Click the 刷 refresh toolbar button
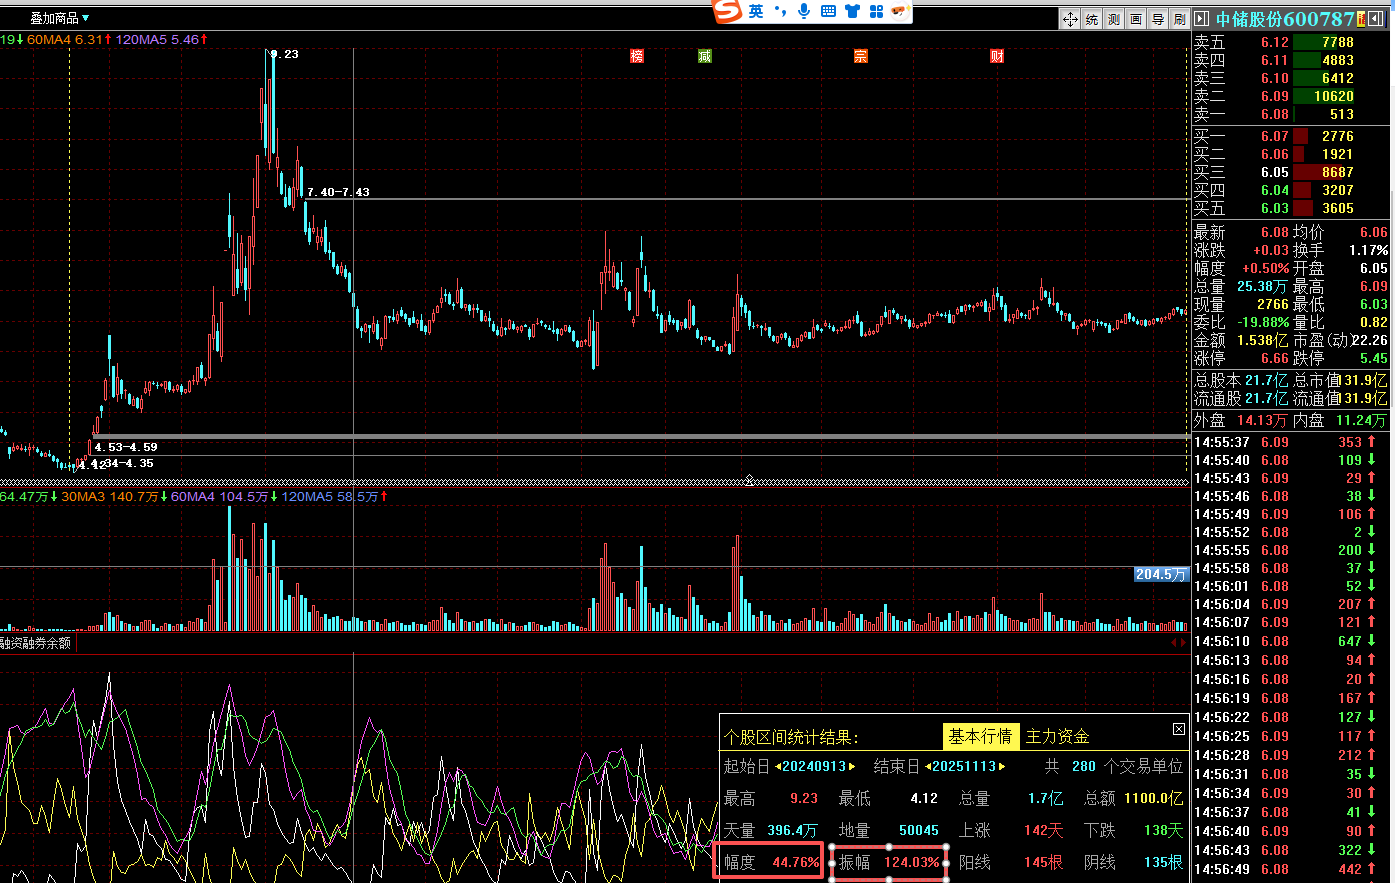Viewport: 1395px width, 883px height. click(1179, 19)
